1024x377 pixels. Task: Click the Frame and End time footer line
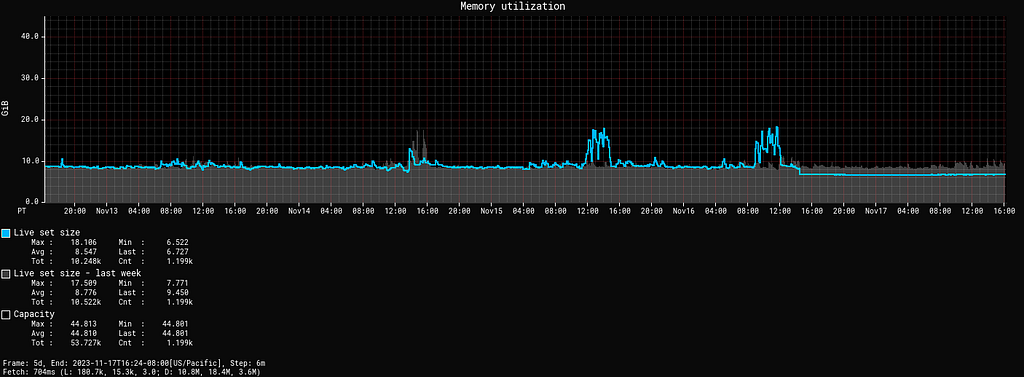coord(133,363)
